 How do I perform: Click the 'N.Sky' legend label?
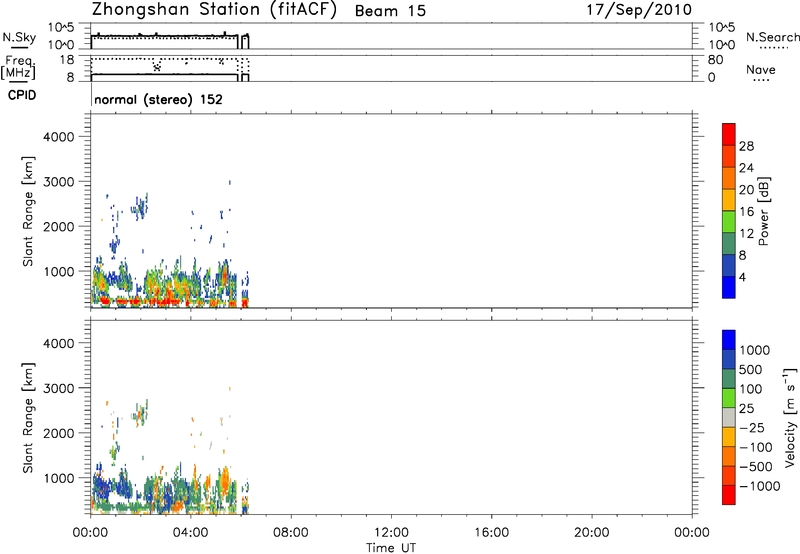coord(19,38)
